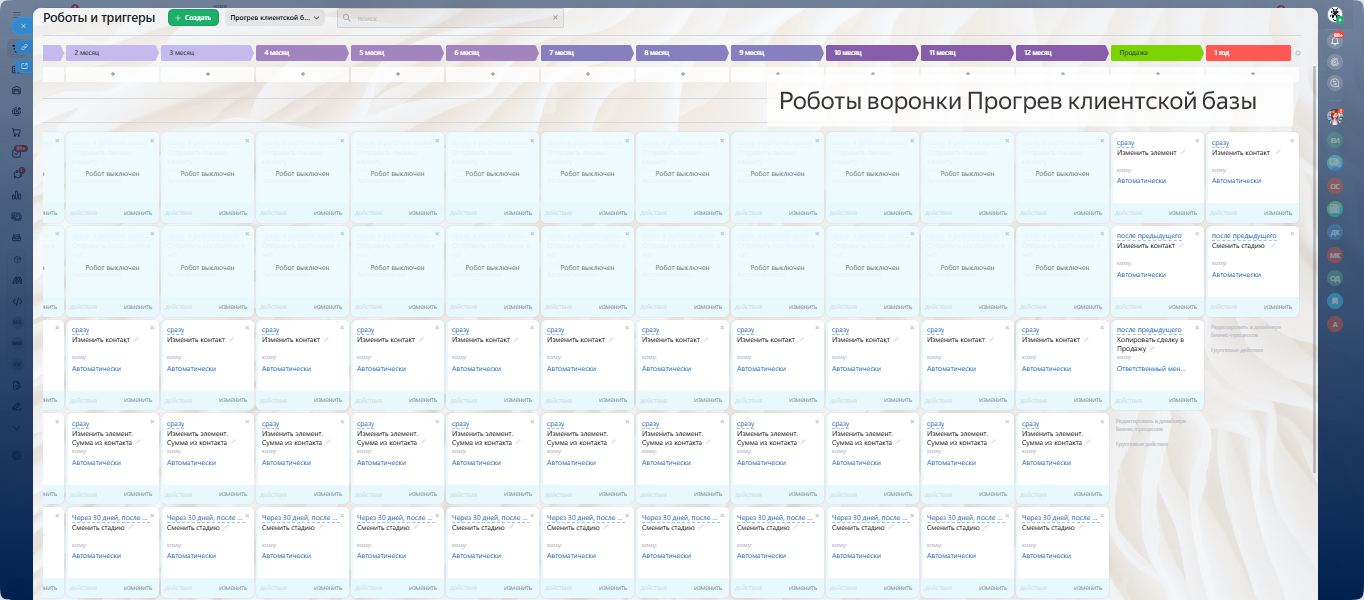The image size is (1364, 600).
Task: Click Робот выключен card for email in 9 месяц
Action: tap(777, 173)
